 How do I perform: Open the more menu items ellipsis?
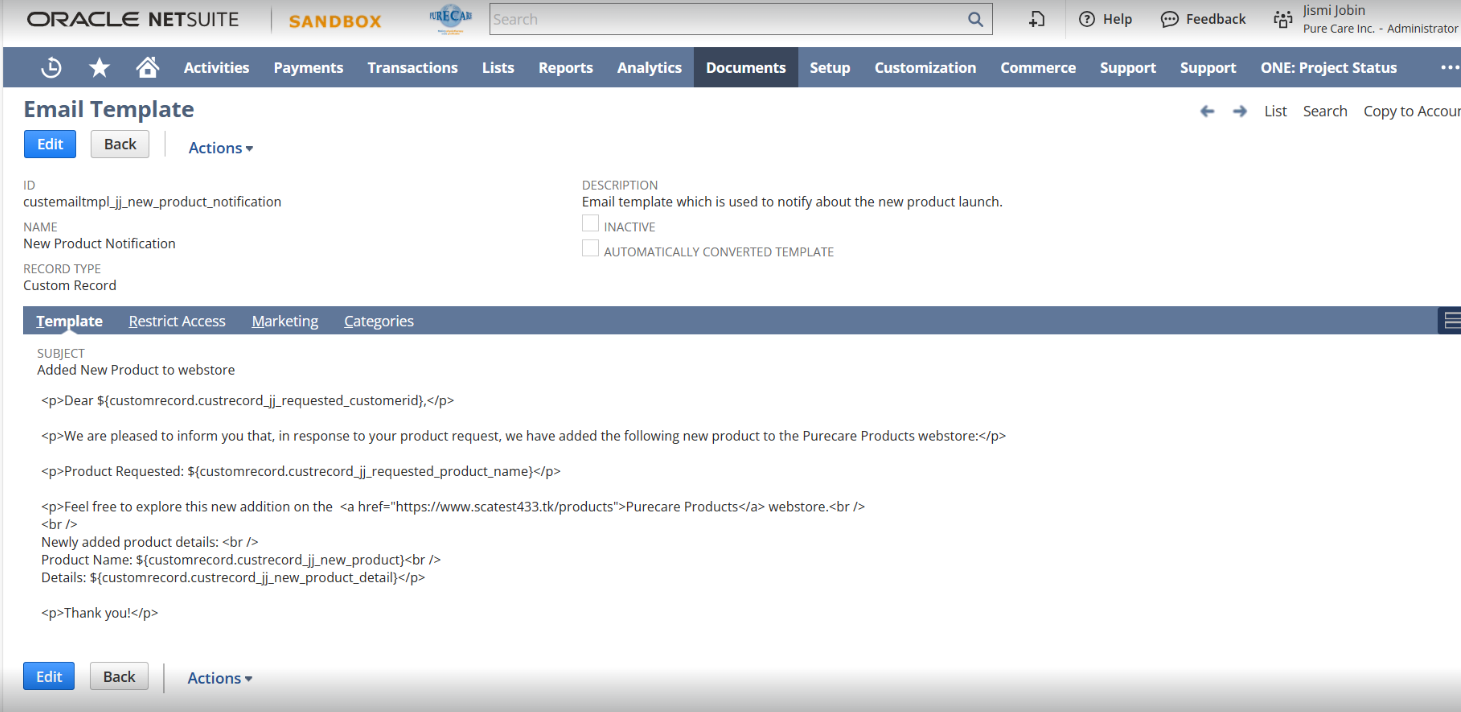click(1449, 68)
